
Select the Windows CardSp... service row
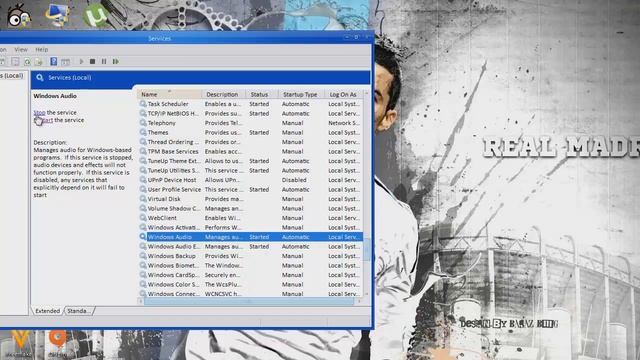250,275
